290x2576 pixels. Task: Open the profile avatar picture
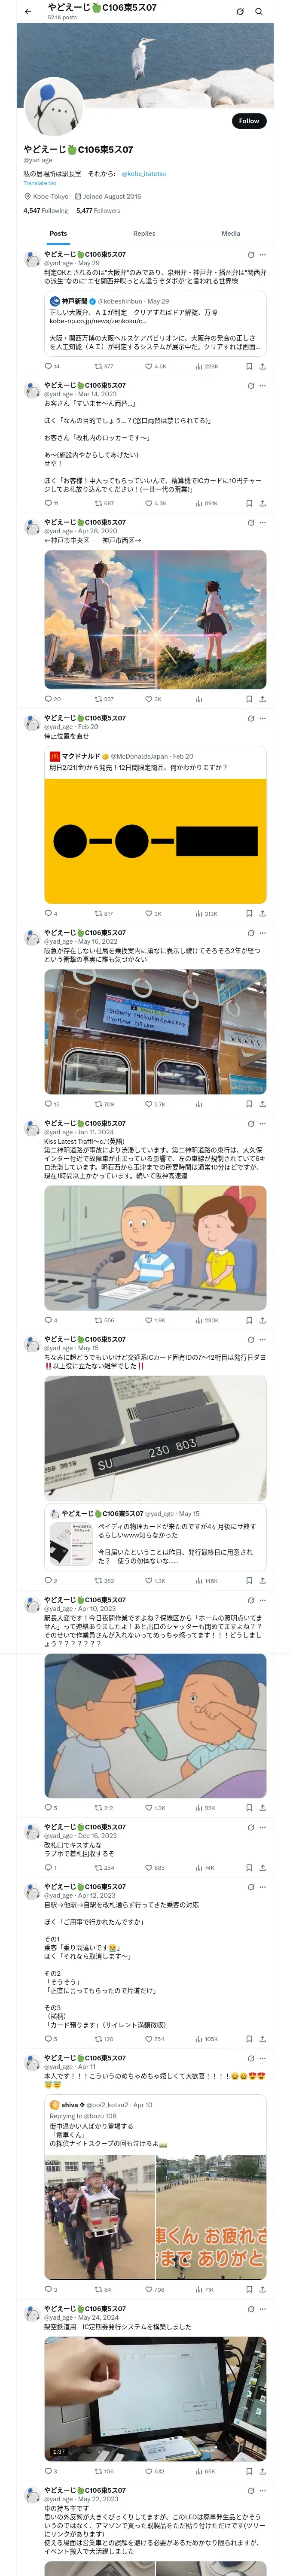[x=54, y=106]
